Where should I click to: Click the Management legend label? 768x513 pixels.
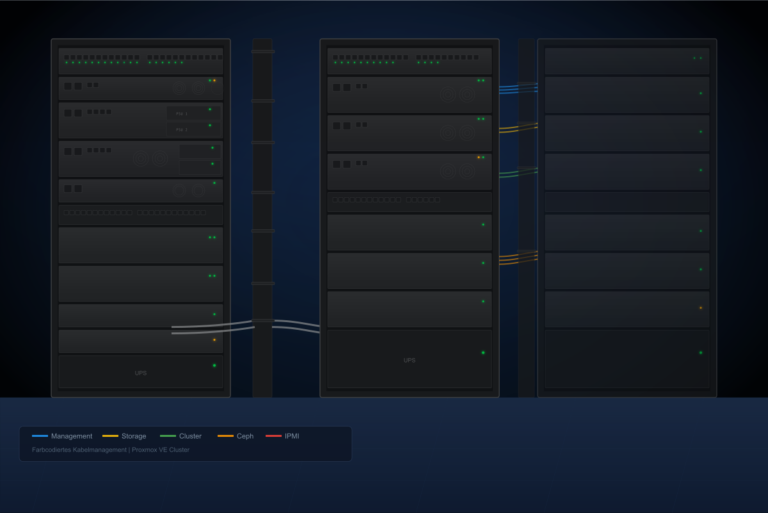[x=71, y=436]
